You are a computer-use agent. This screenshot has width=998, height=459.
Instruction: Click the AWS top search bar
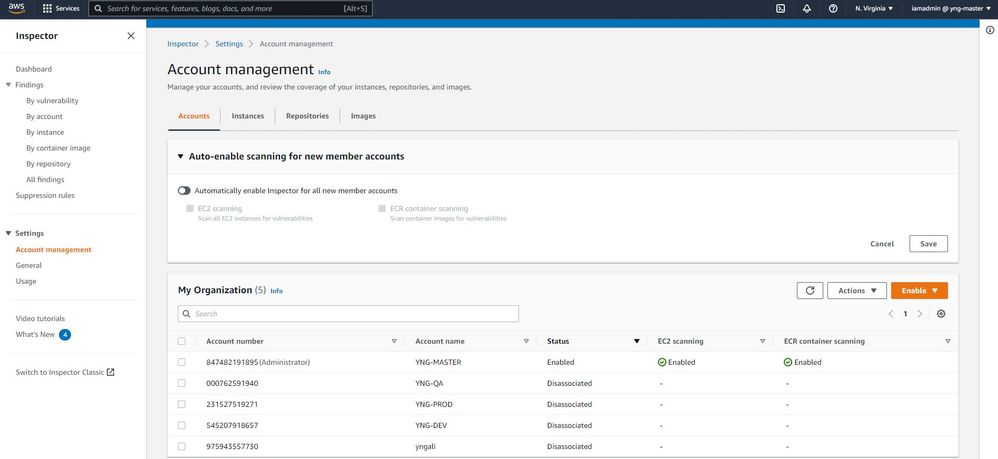point(230,9)
